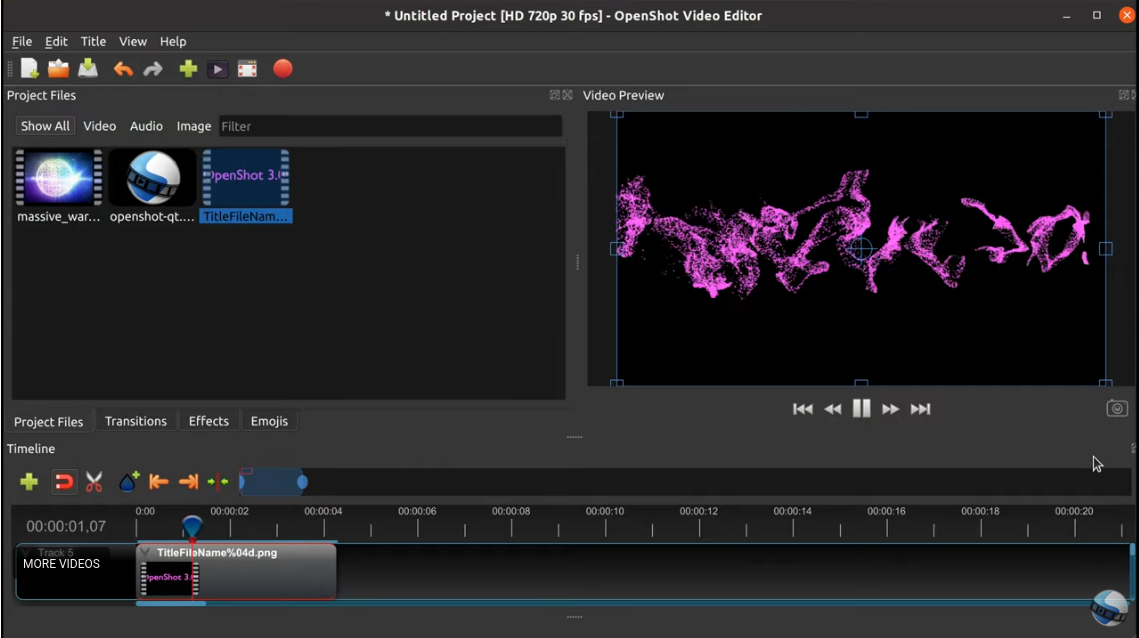This screenshot has height=638, width=1139.
Task: Toggle the Fullscreen toolbar button
Action: tap(247, 69)
